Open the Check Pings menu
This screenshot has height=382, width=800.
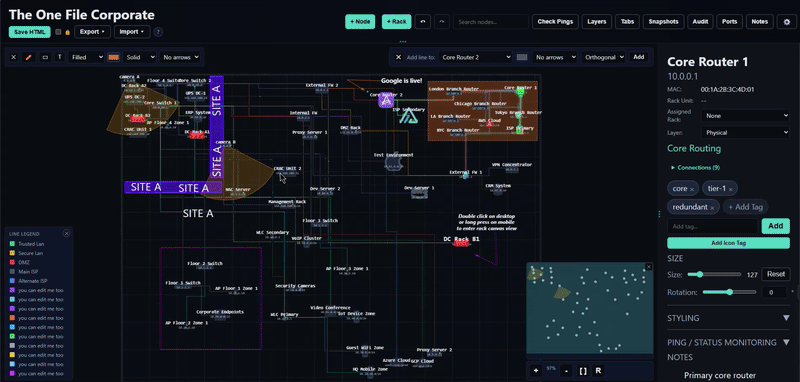(555, 22)
